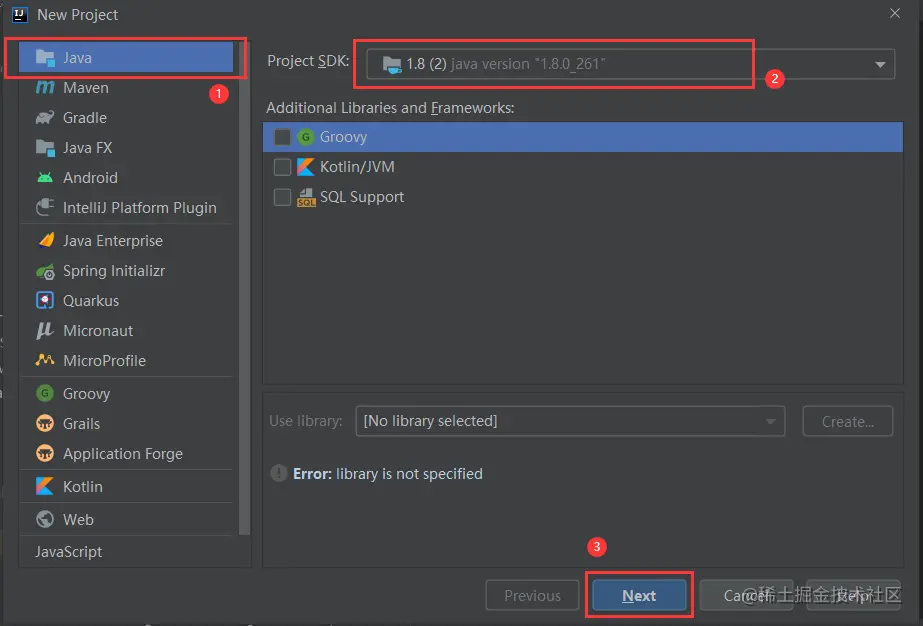Click the Kotlin/JVM label in frameworks
This screenshot has height=626, width=923.
point(357,167)
